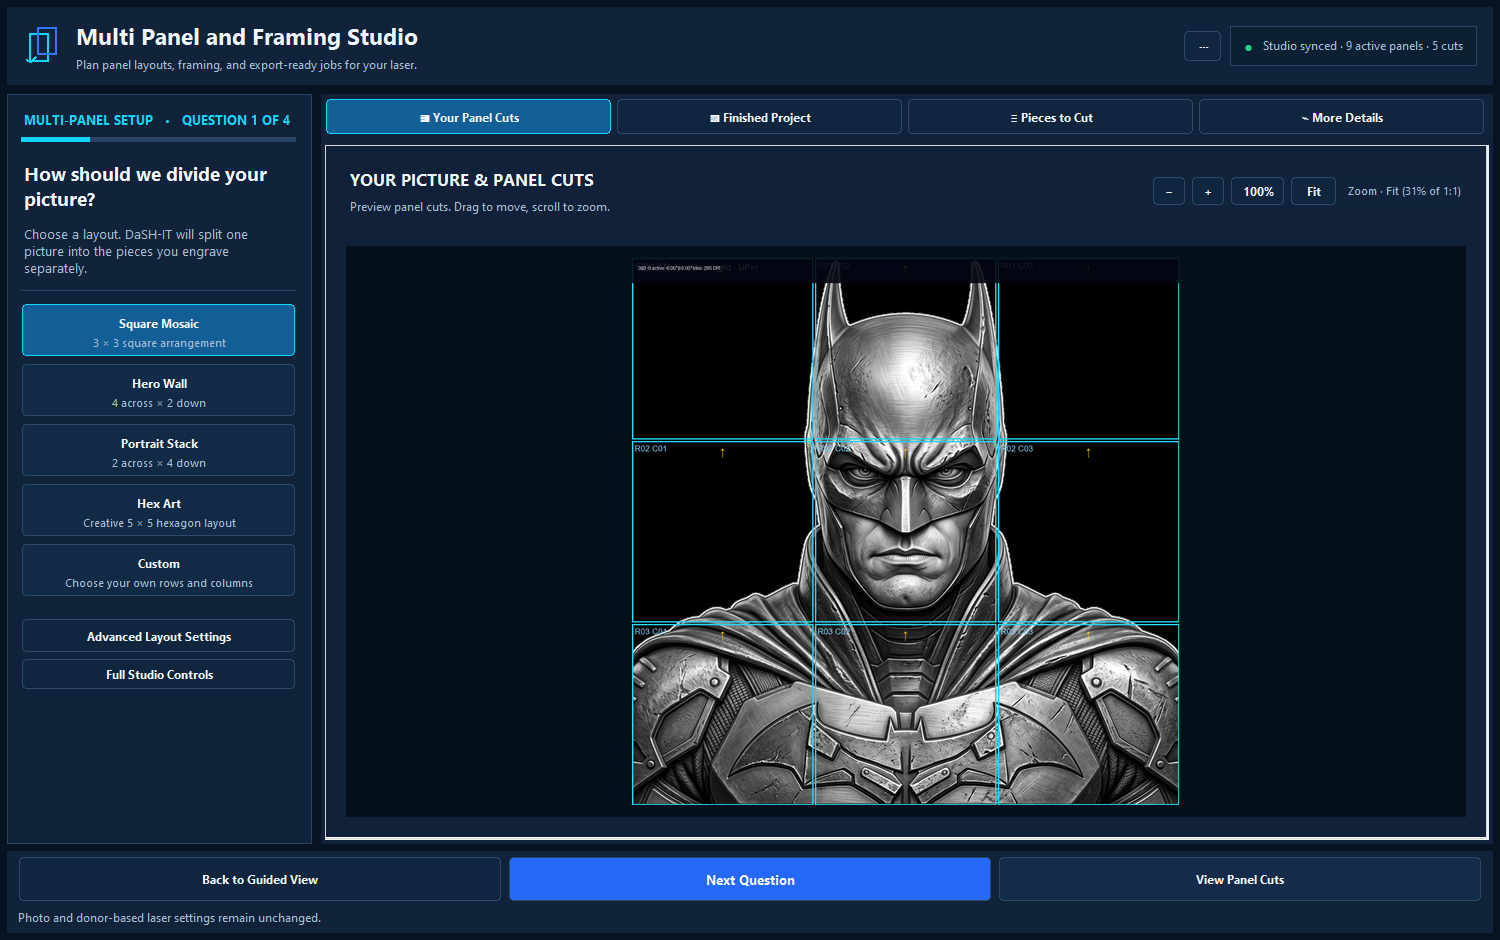Image resolution: width=1500 pixels, height=940 pixels.
Task: Select the Square Mosaic layout
Action: coord(158,330)
